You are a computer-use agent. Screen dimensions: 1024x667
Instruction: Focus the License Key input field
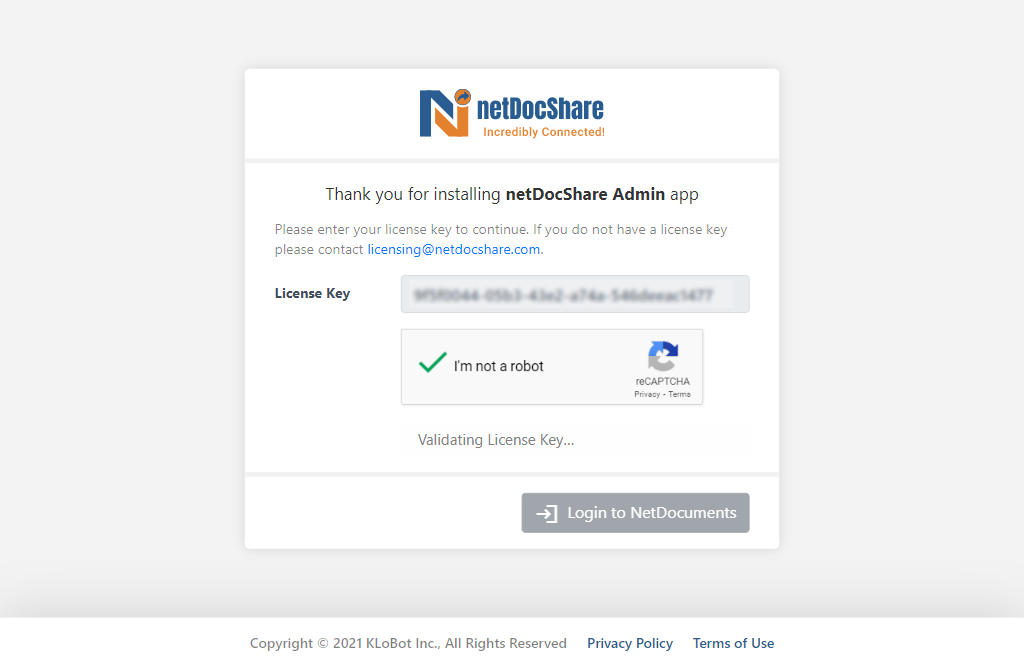click(x=575, y=294)
